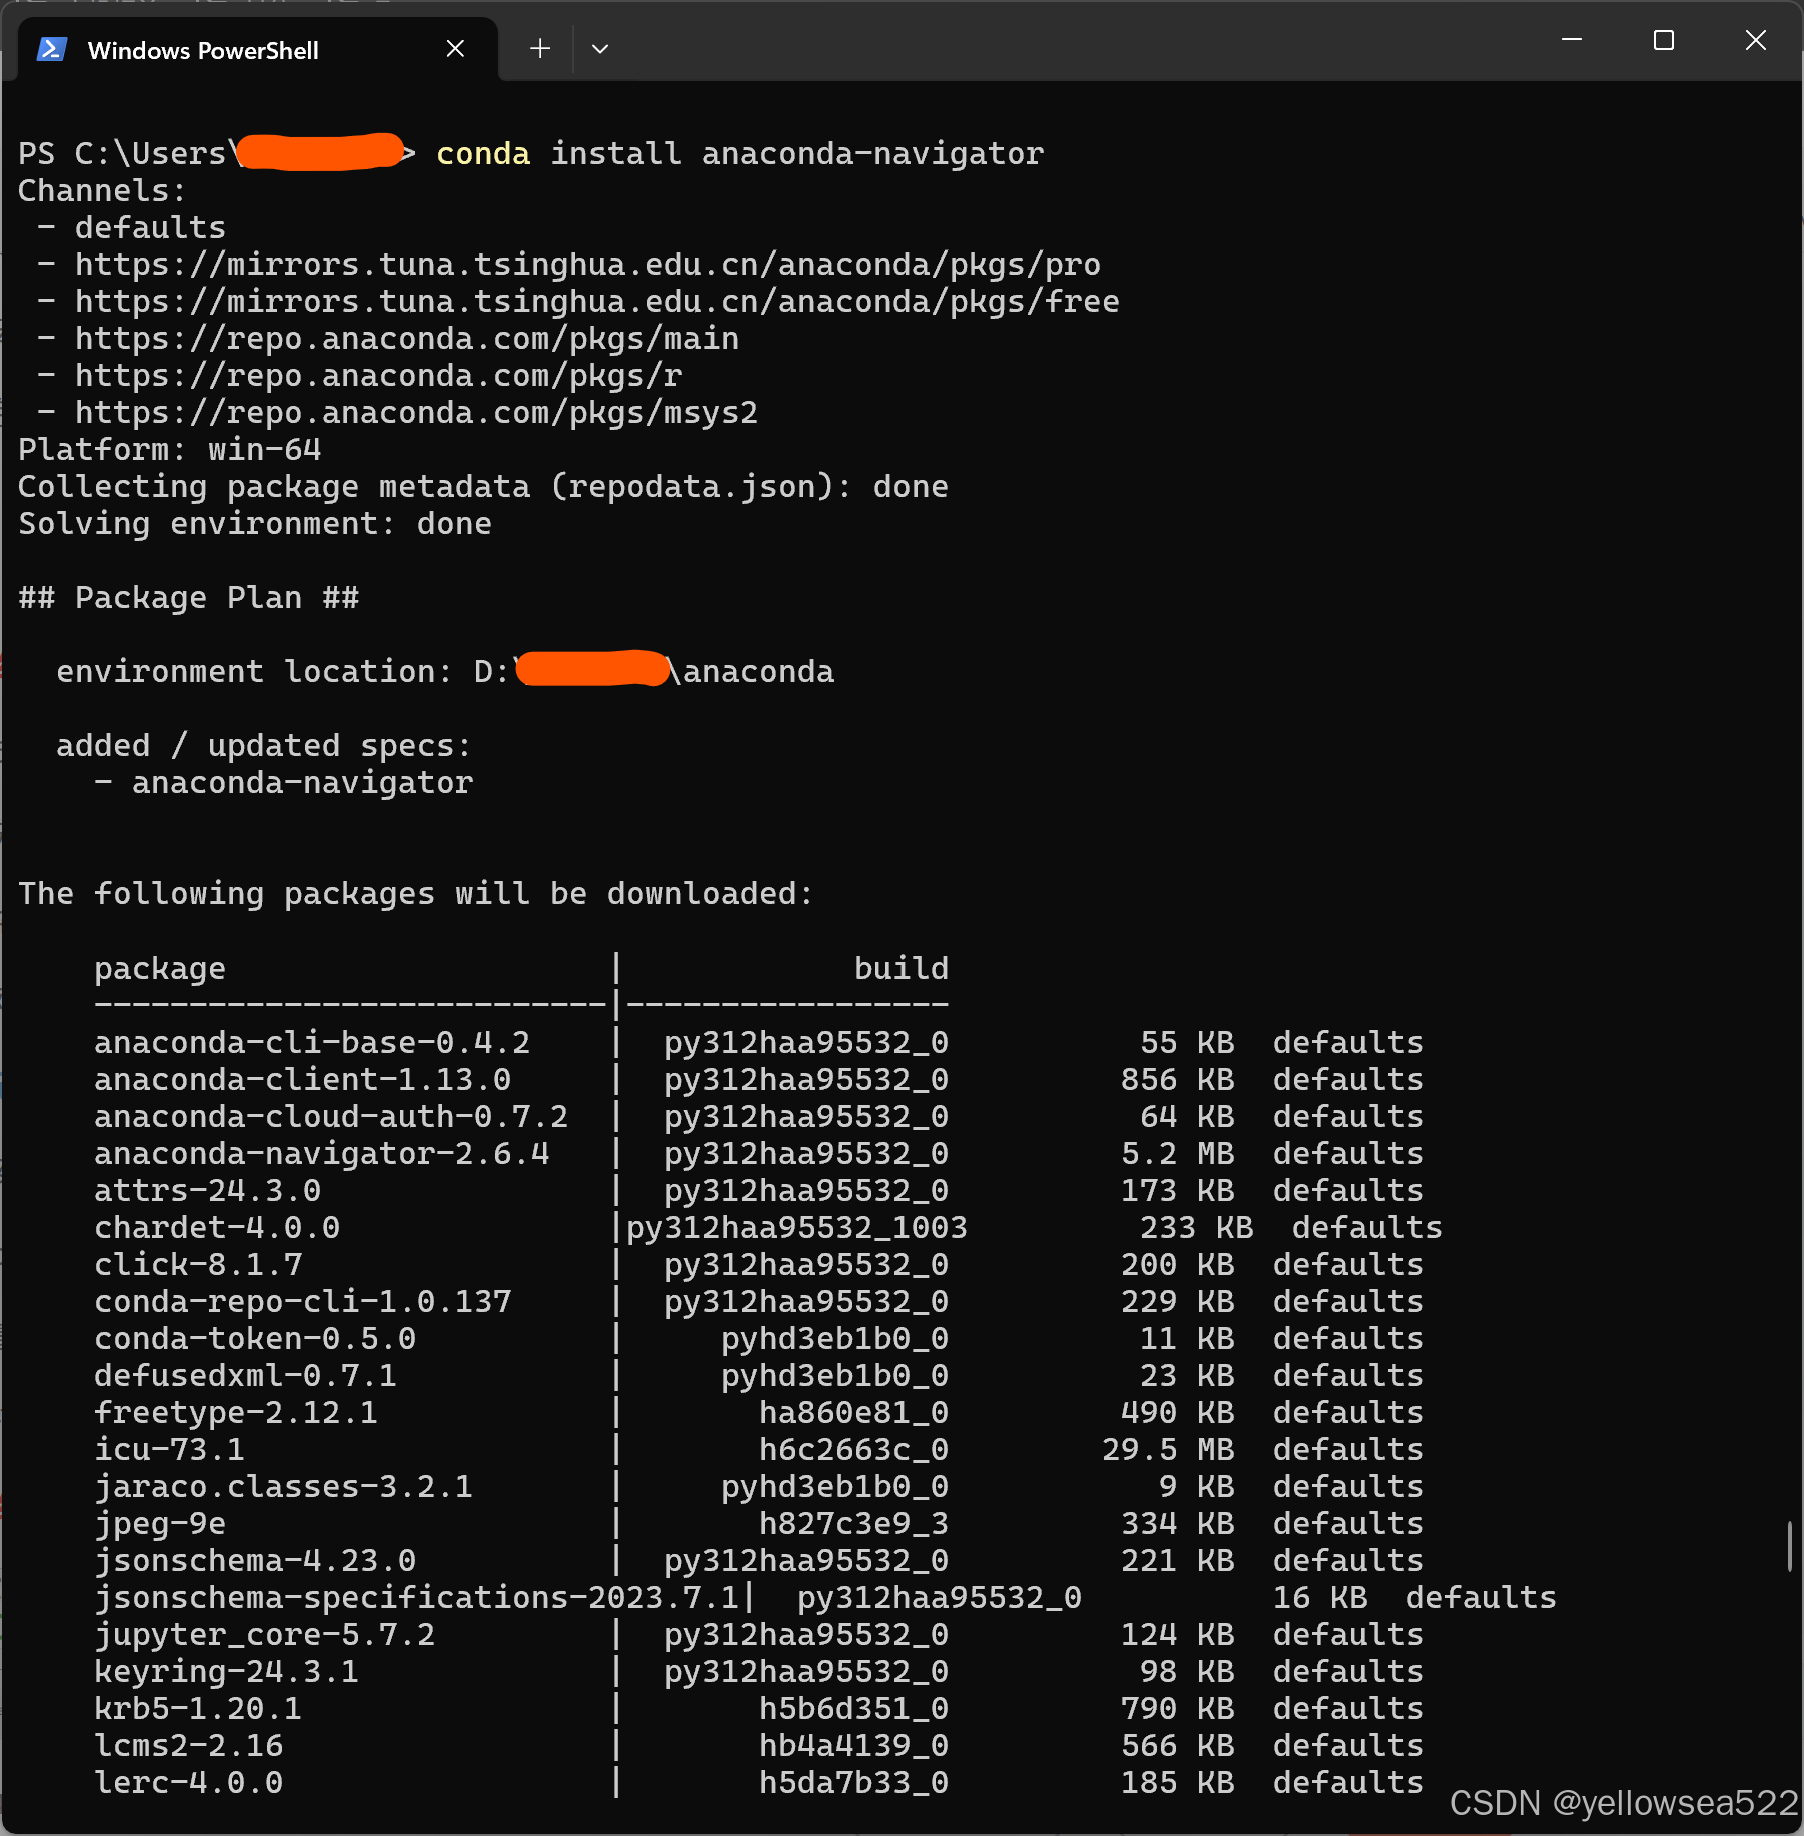Screen dimensions: 1804x1836
Task: Click the 5.2 MB size value
Action: [x=1177, y=1154]
